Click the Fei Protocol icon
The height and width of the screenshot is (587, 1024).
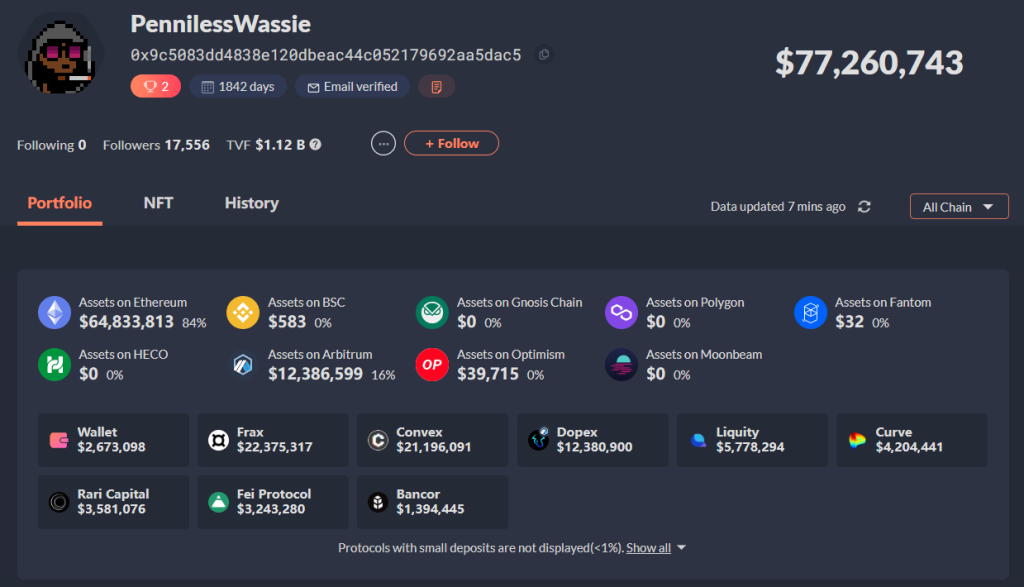218,502
